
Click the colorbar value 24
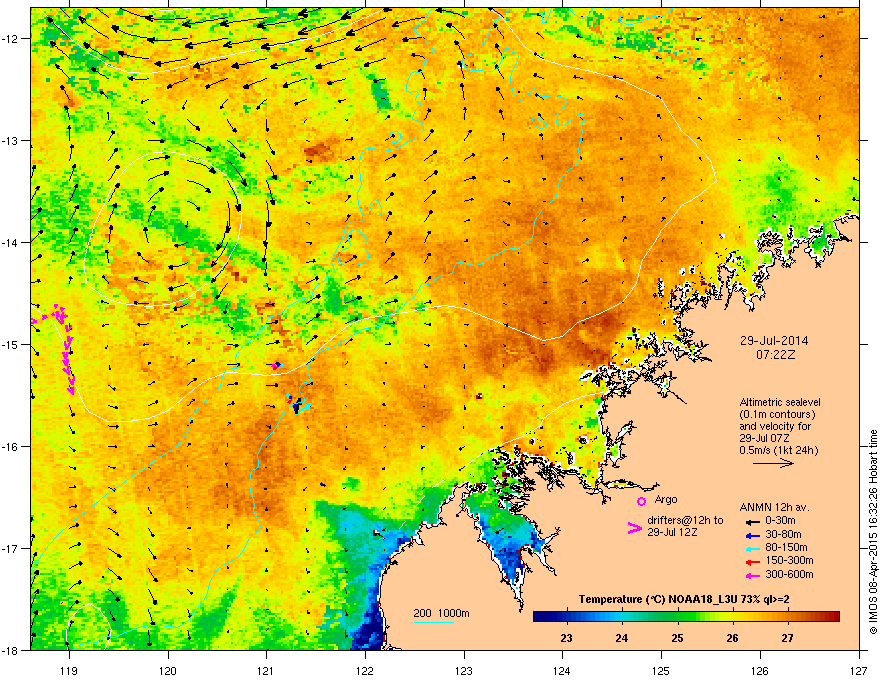tap(621, 638)
